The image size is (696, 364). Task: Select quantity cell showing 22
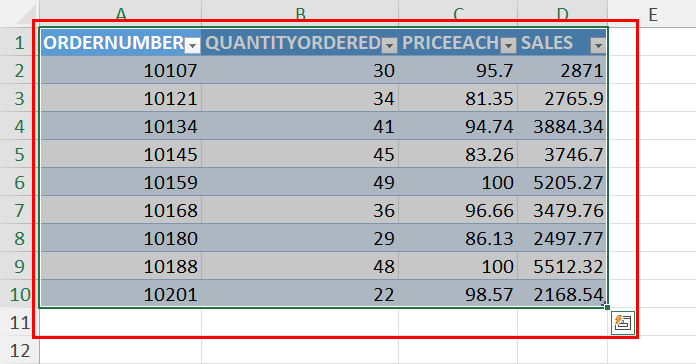pyautogui.click(x=300, y=293)
